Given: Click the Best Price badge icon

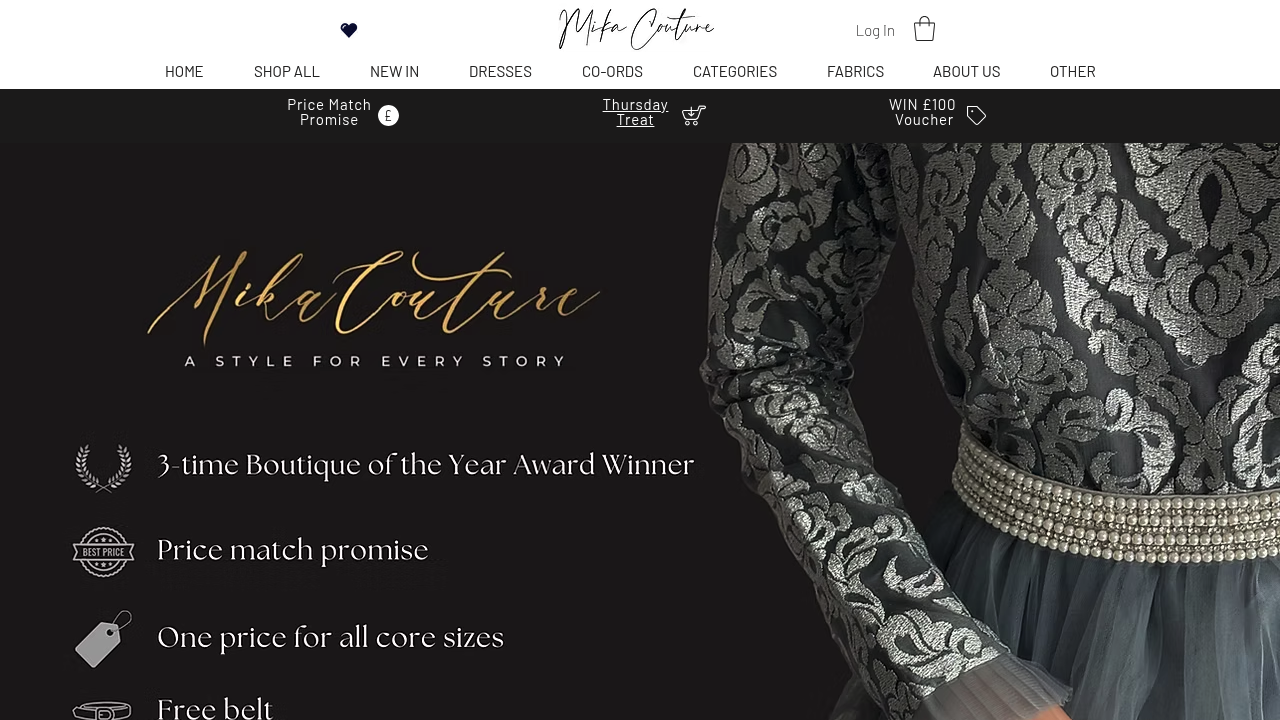Looking at the screenshot, I should tap(103, 552).
